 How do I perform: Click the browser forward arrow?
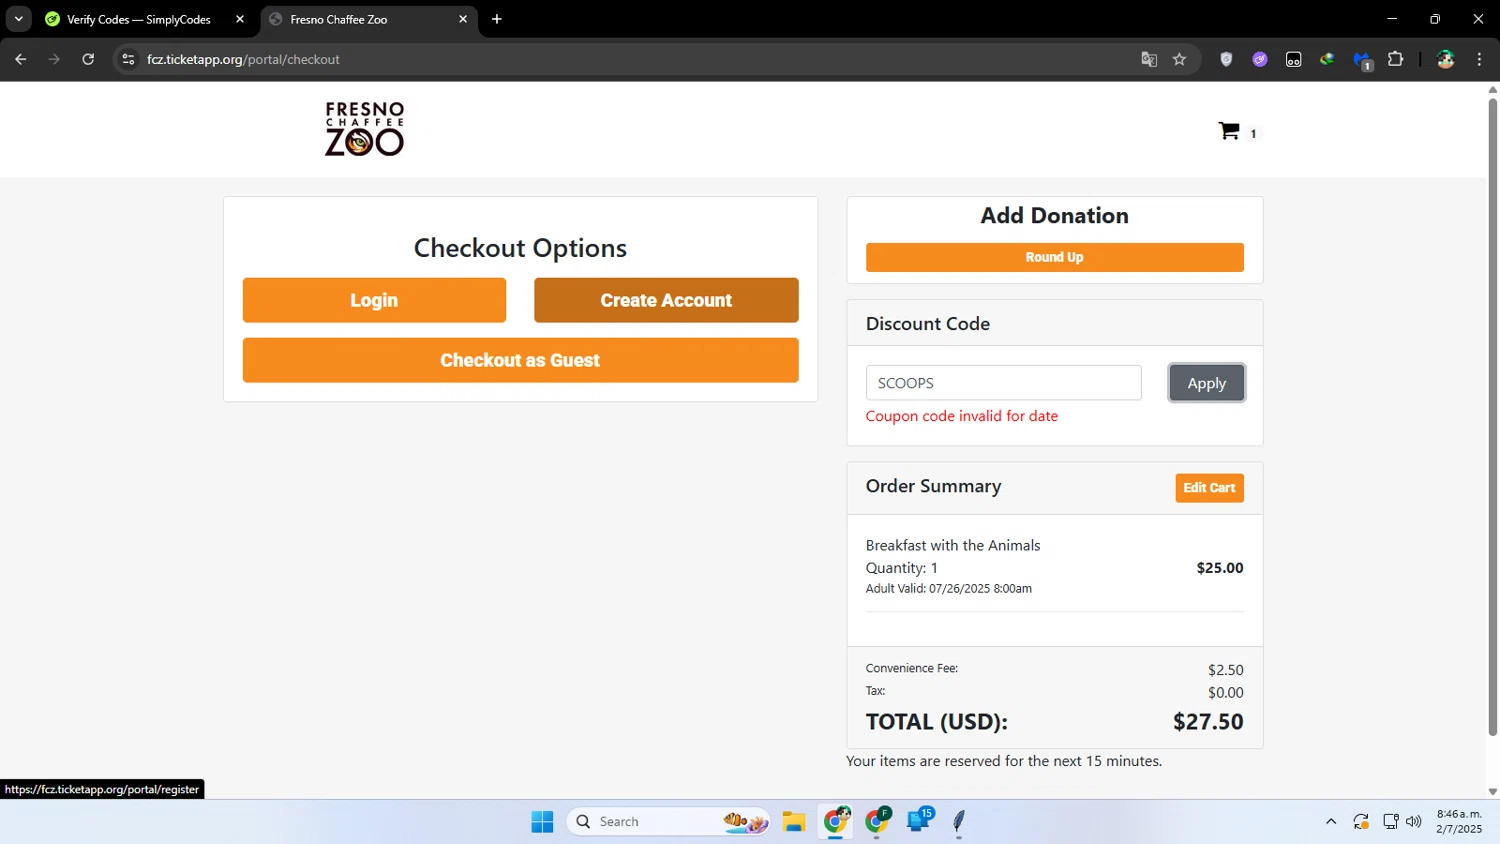54,59
